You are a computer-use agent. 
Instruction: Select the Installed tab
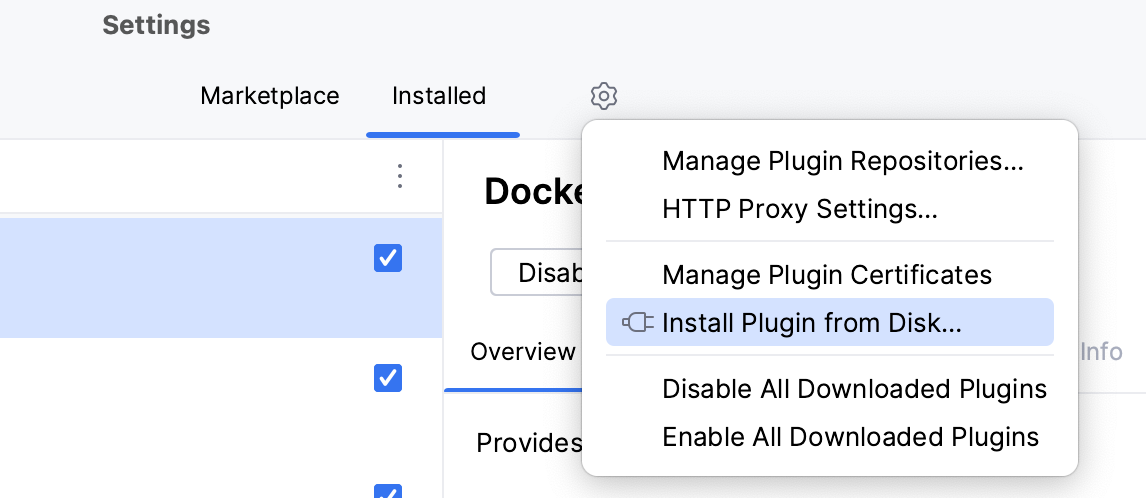coord(439,96)
